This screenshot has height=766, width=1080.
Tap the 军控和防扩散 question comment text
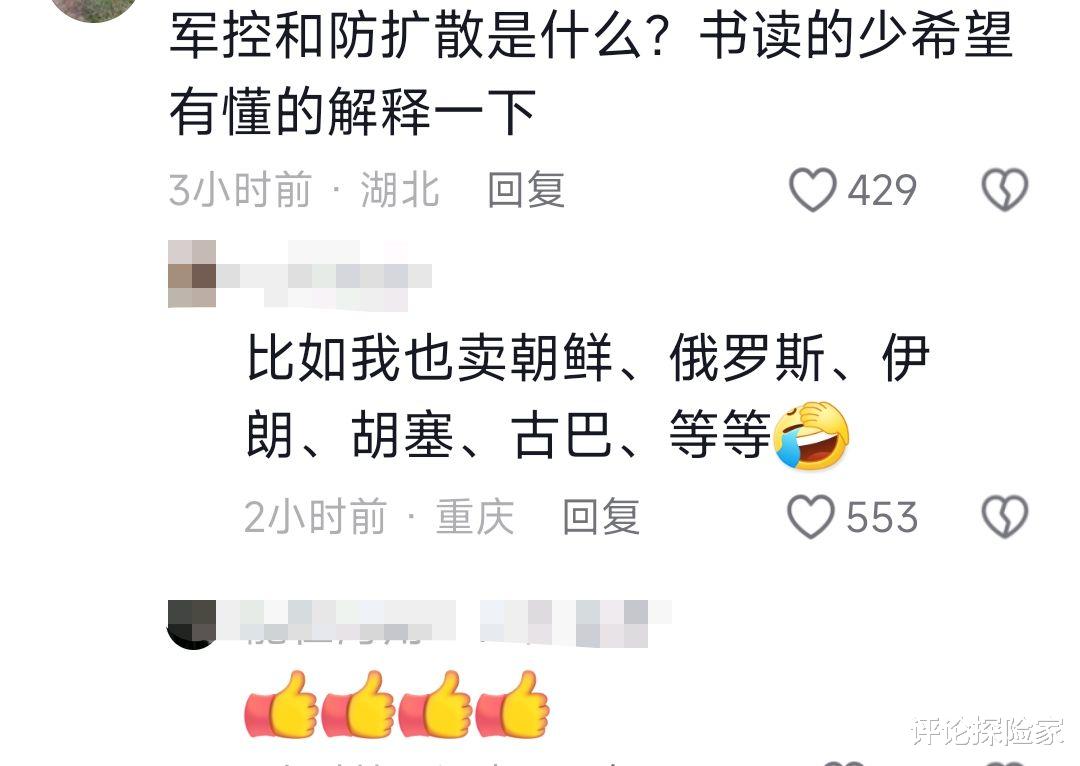click(x=591, y=74)
